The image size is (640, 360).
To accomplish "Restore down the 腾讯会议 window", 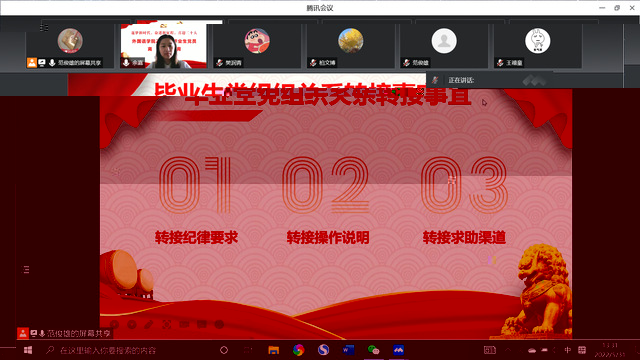I will (x=617, y=8).
